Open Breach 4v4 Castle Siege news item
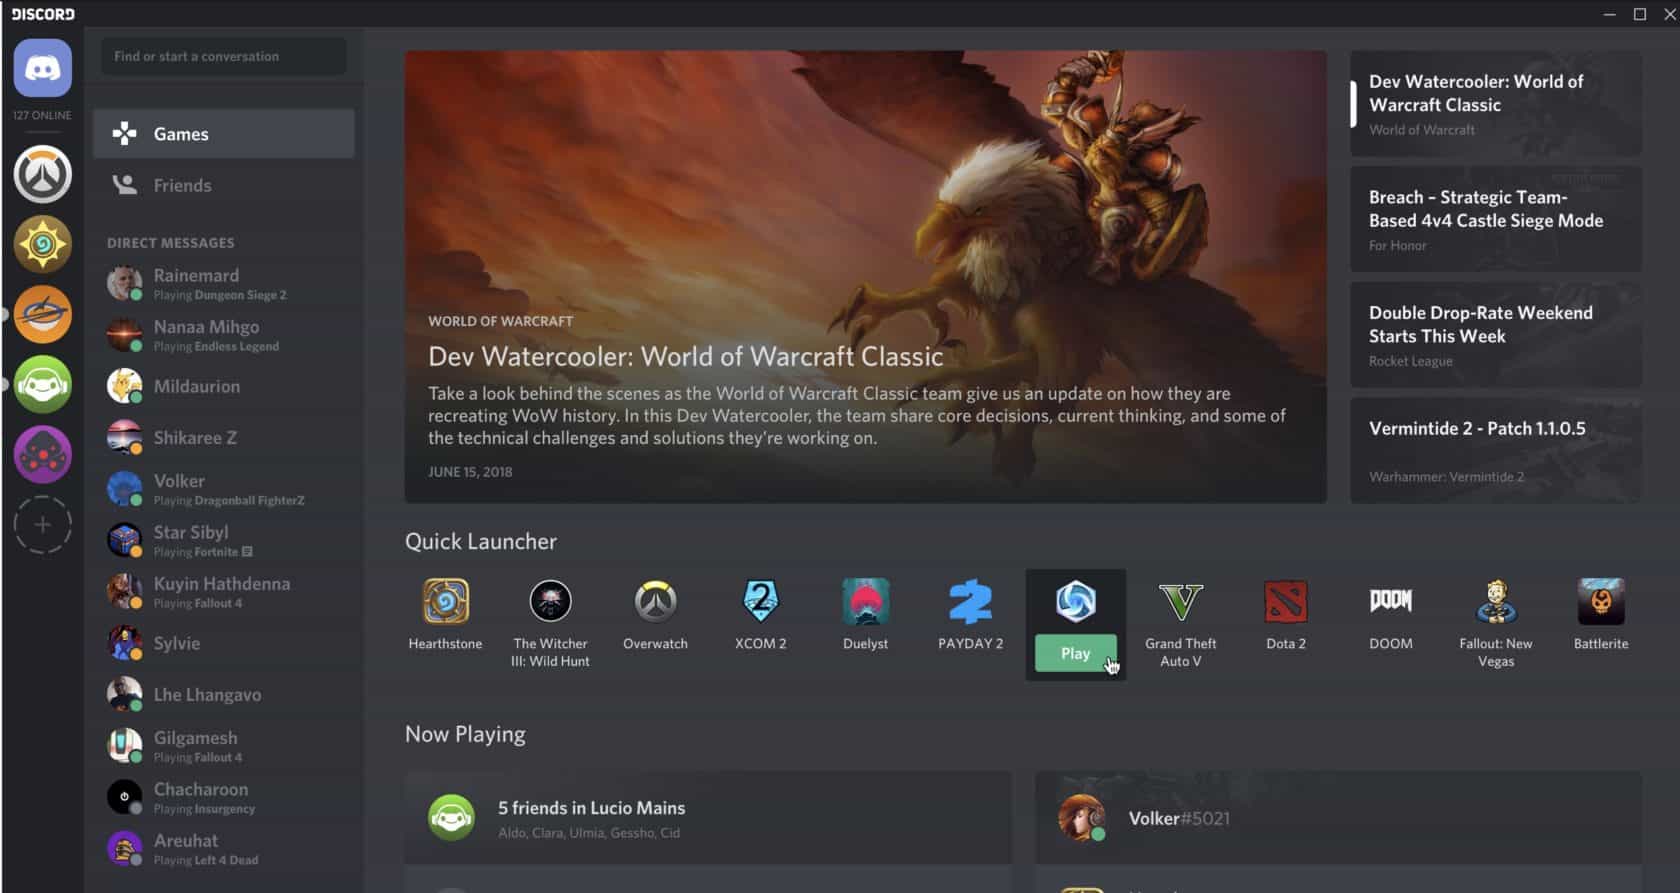1680x893 pixels. (1495, 219)
